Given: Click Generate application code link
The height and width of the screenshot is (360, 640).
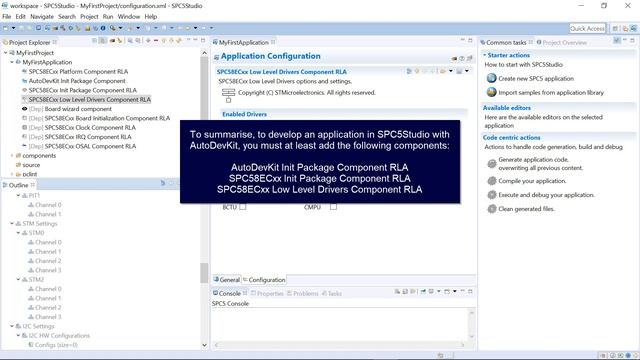Looking at the screenshot, I should 541,164.
